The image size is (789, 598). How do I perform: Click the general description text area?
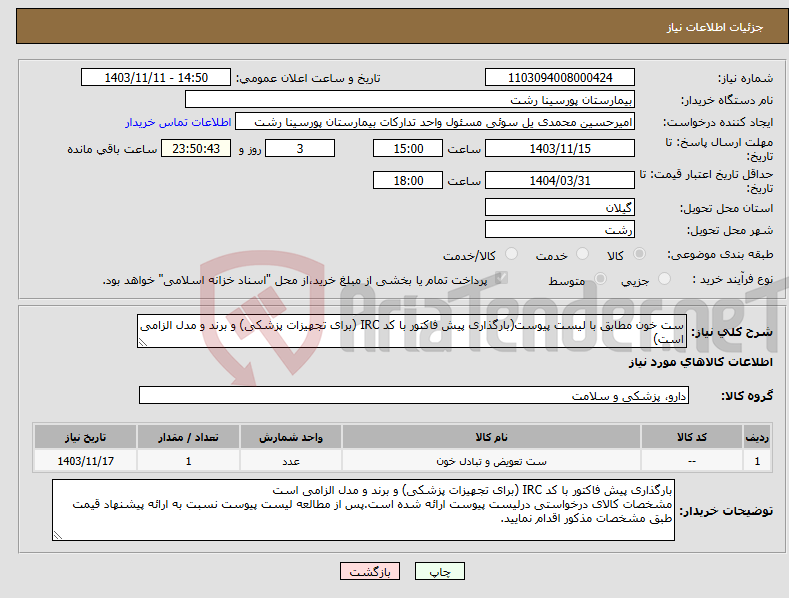point(412,331)
